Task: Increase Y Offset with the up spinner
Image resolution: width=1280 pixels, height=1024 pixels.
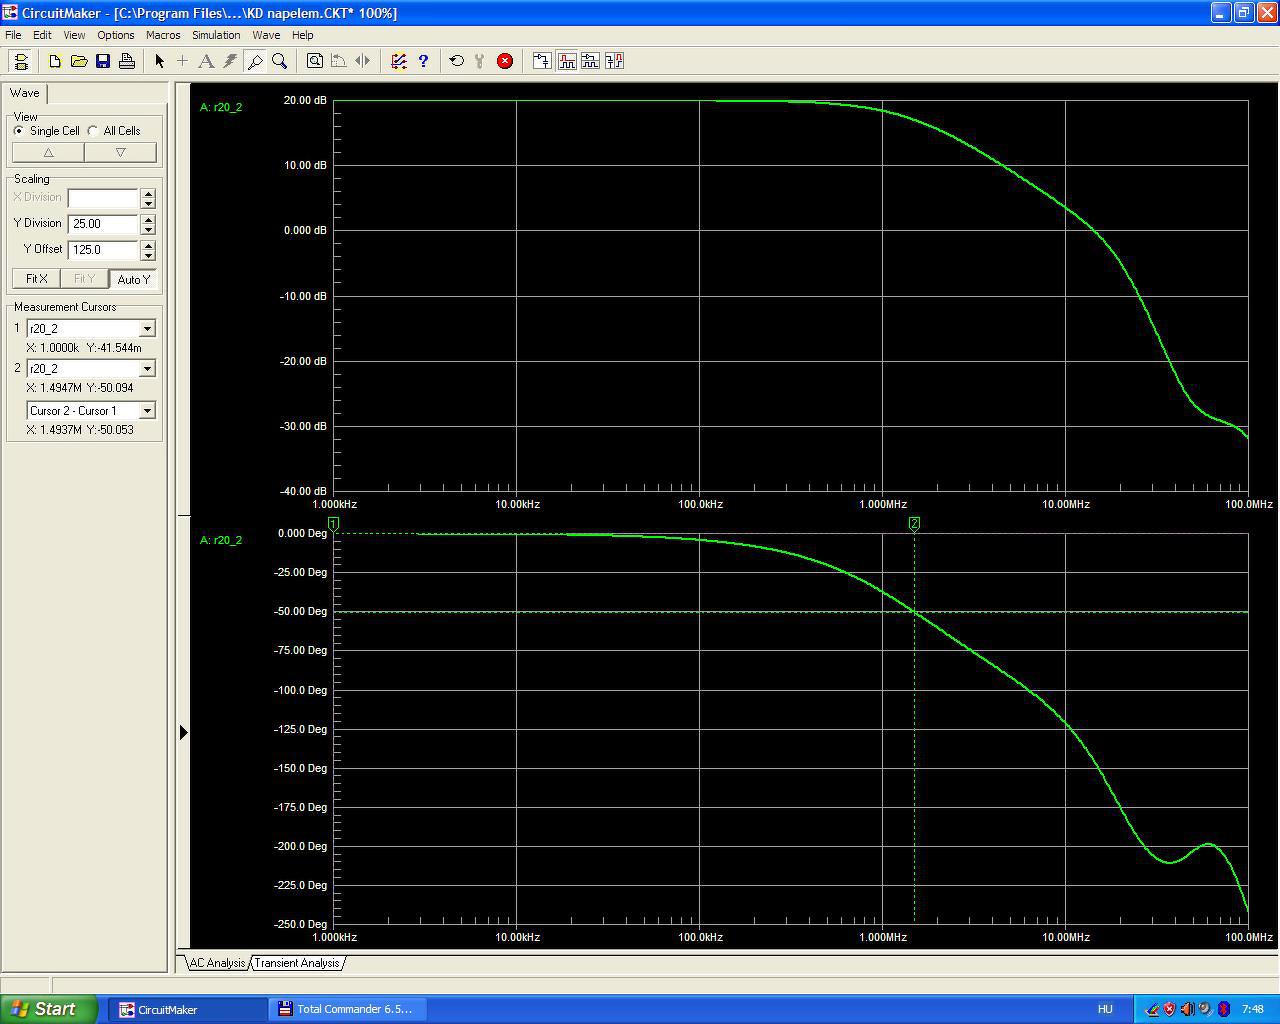Action: pos(148,245)
